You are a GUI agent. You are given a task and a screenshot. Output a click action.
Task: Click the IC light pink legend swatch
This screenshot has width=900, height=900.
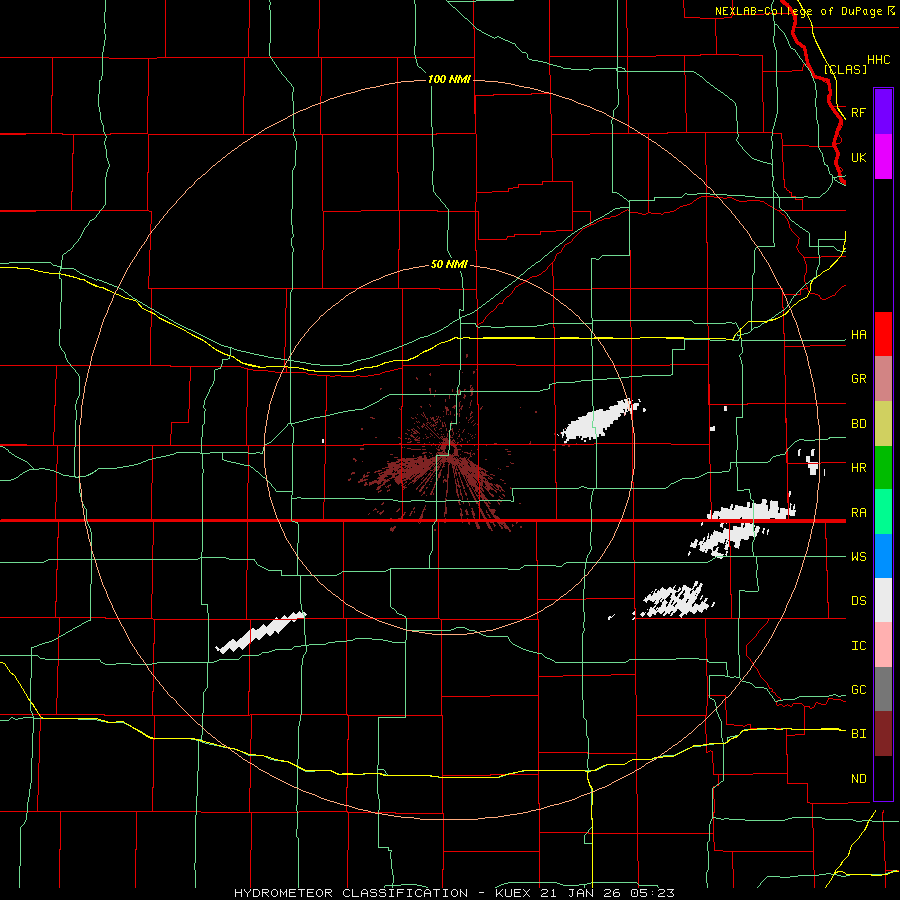pos(883,645)
